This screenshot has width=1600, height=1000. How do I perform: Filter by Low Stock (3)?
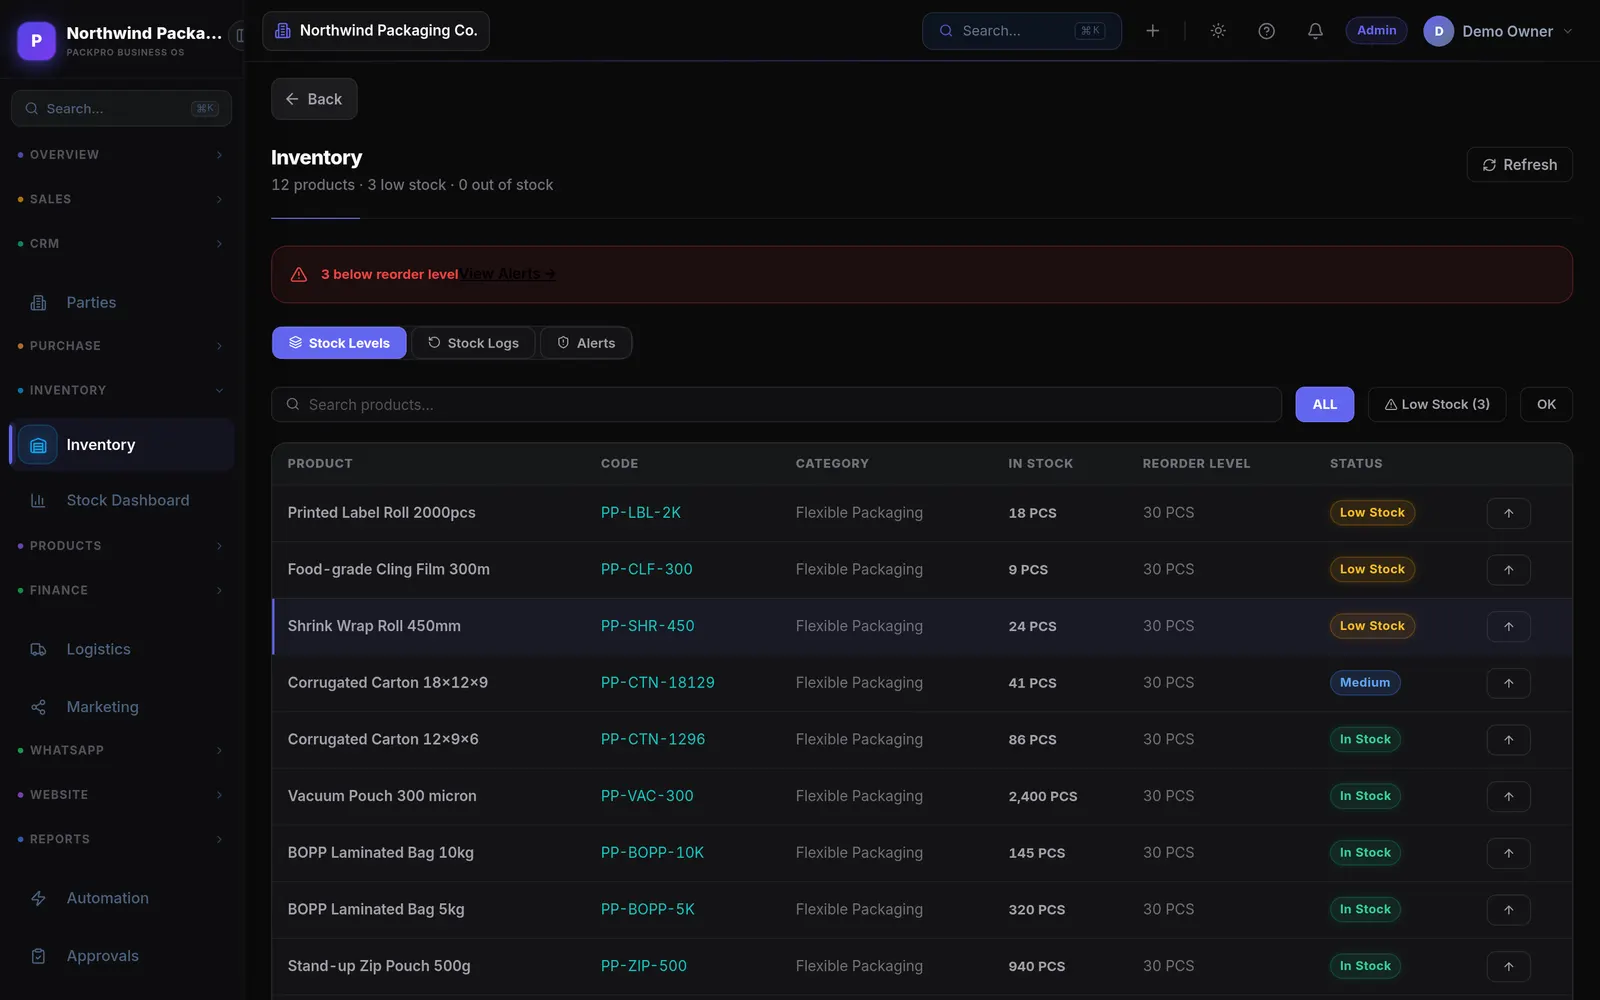point(1436,404)
